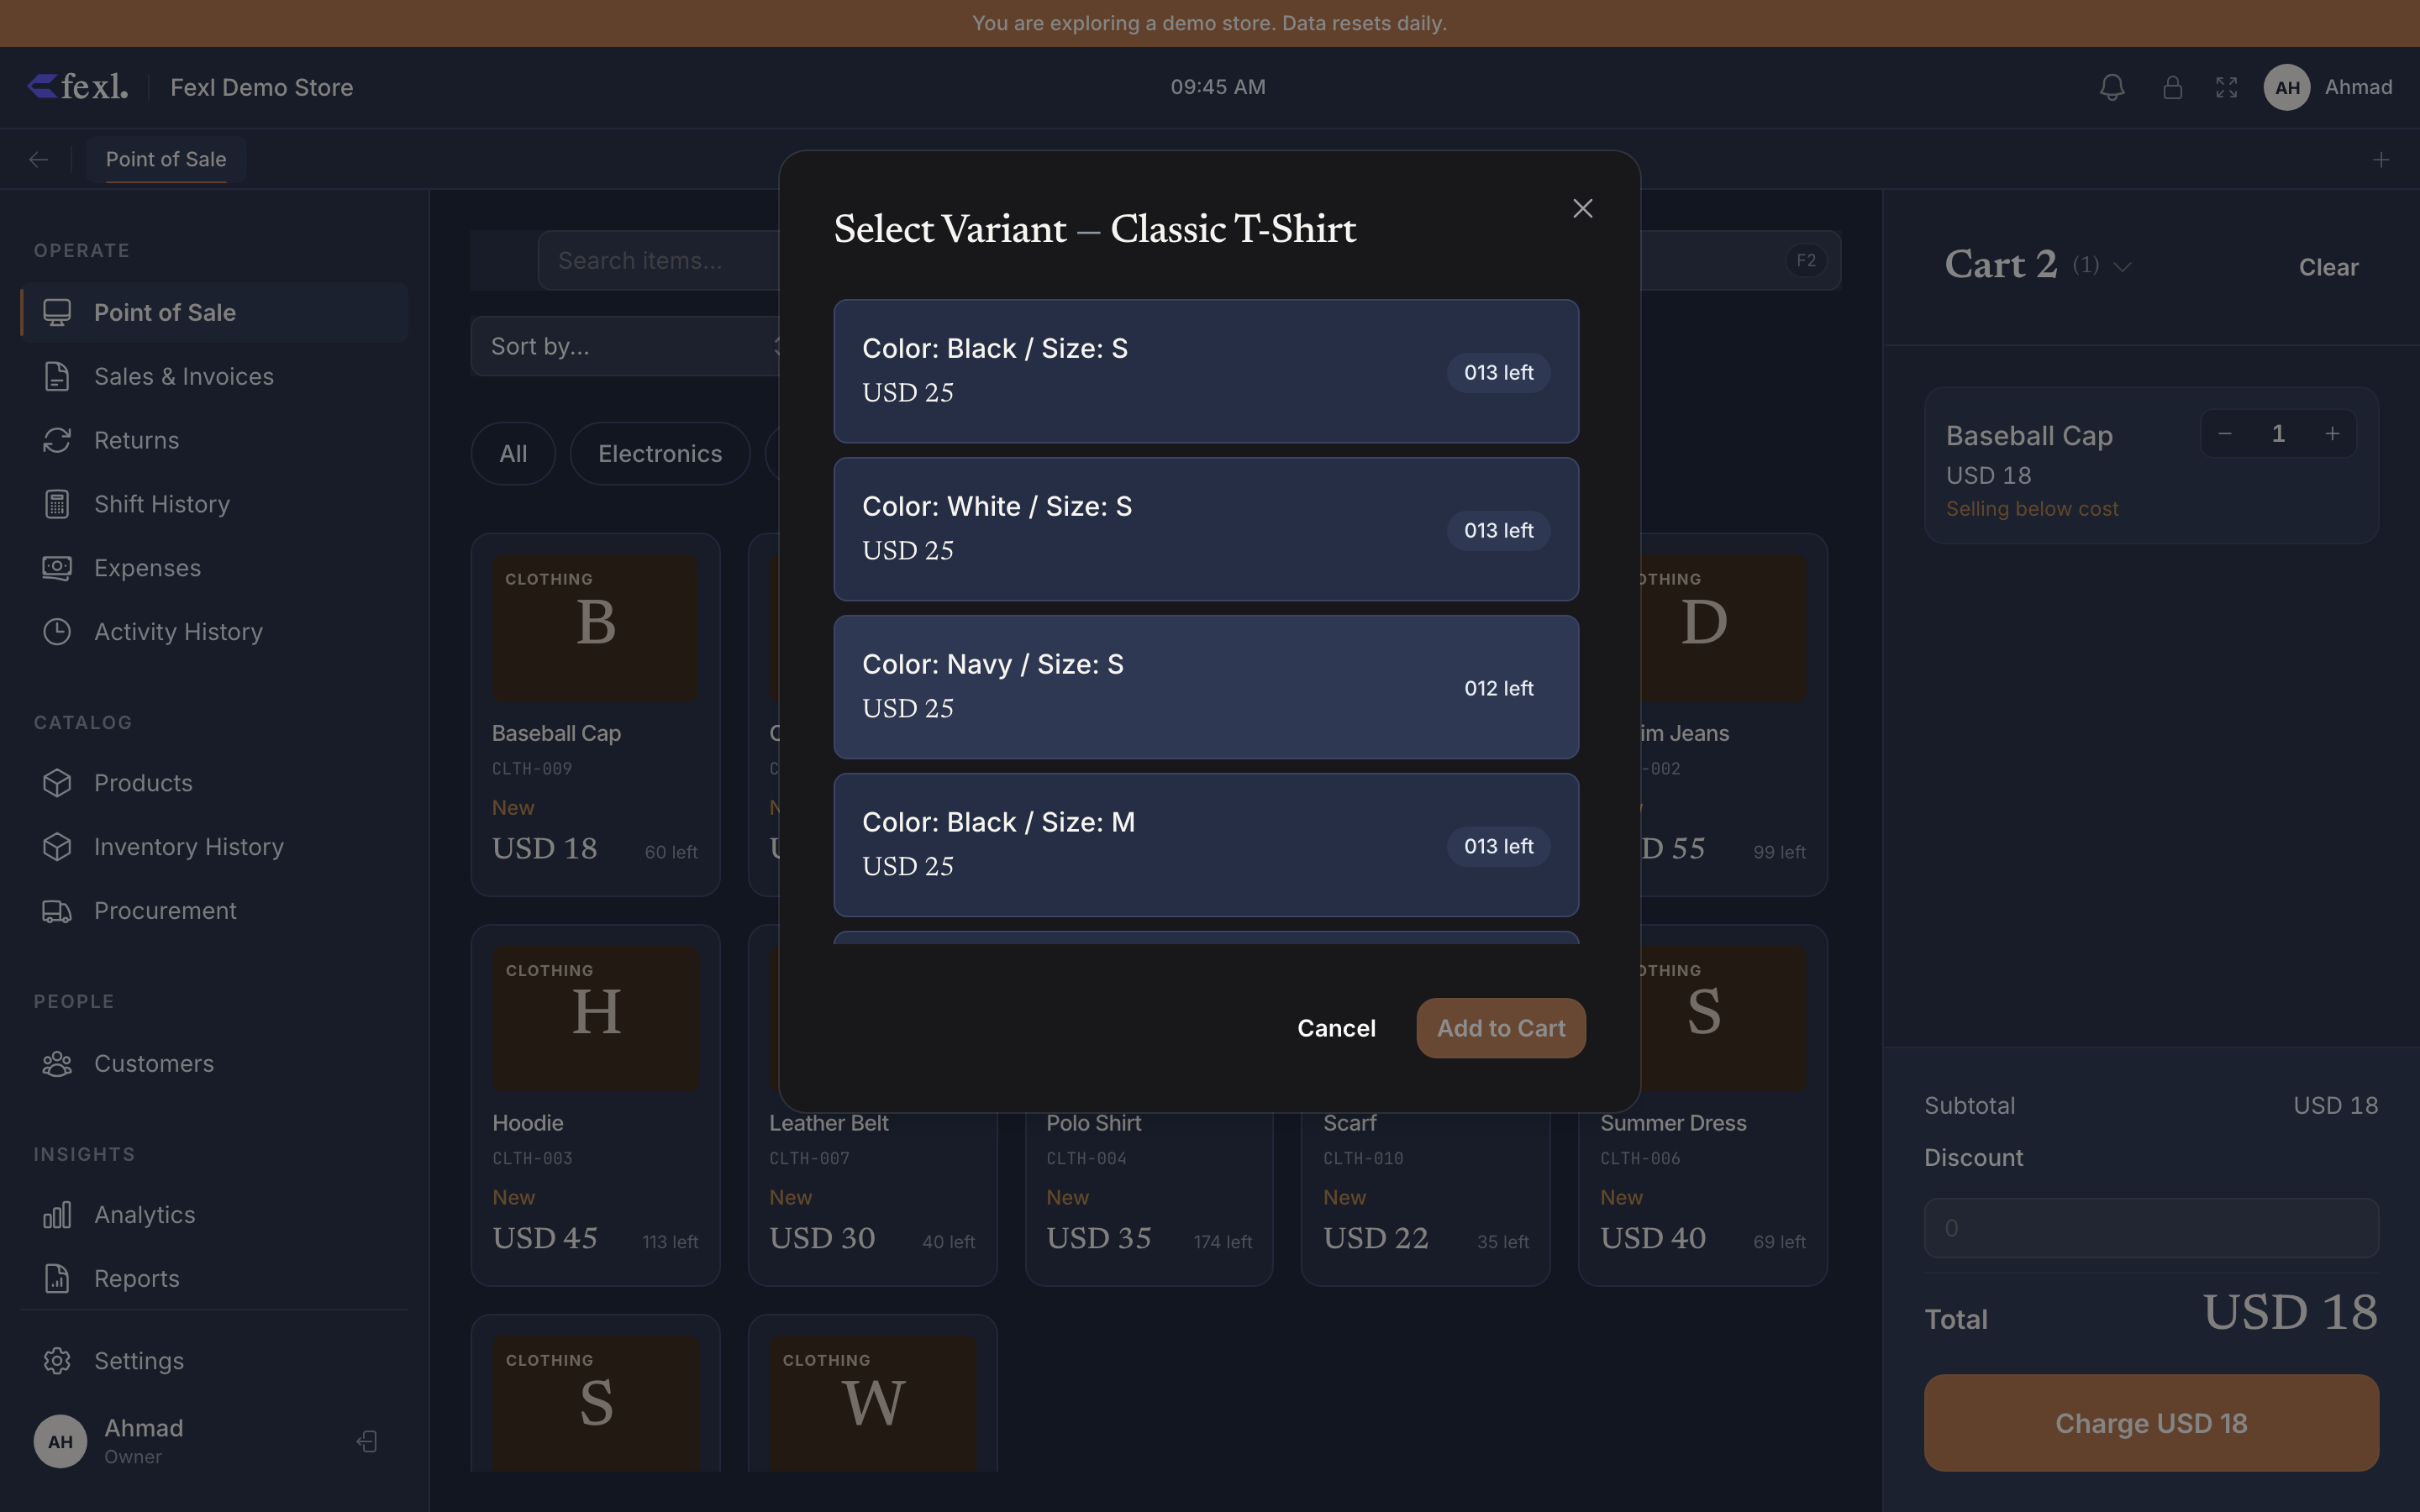Screen dimensions: 2420x1512
Task: Filter products by Electronics category
Action: 660,454
